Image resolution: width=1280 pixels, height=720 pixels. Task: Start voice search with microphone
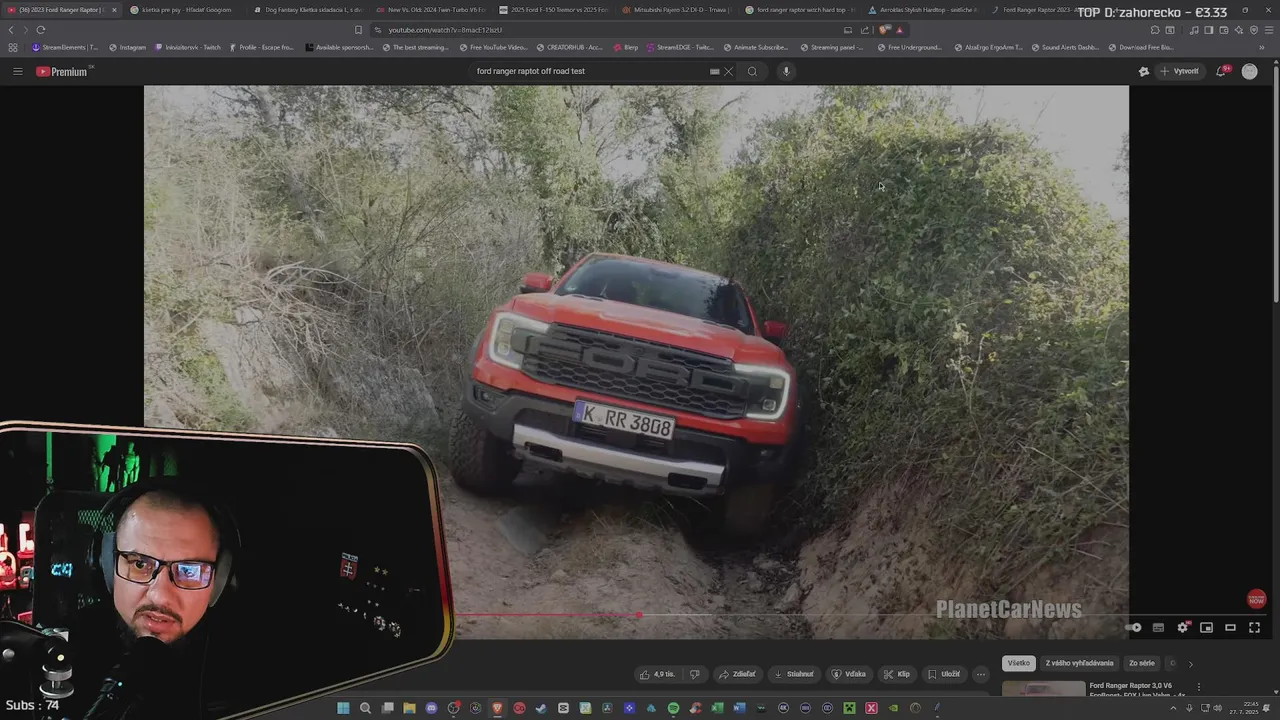pos(786,71)
